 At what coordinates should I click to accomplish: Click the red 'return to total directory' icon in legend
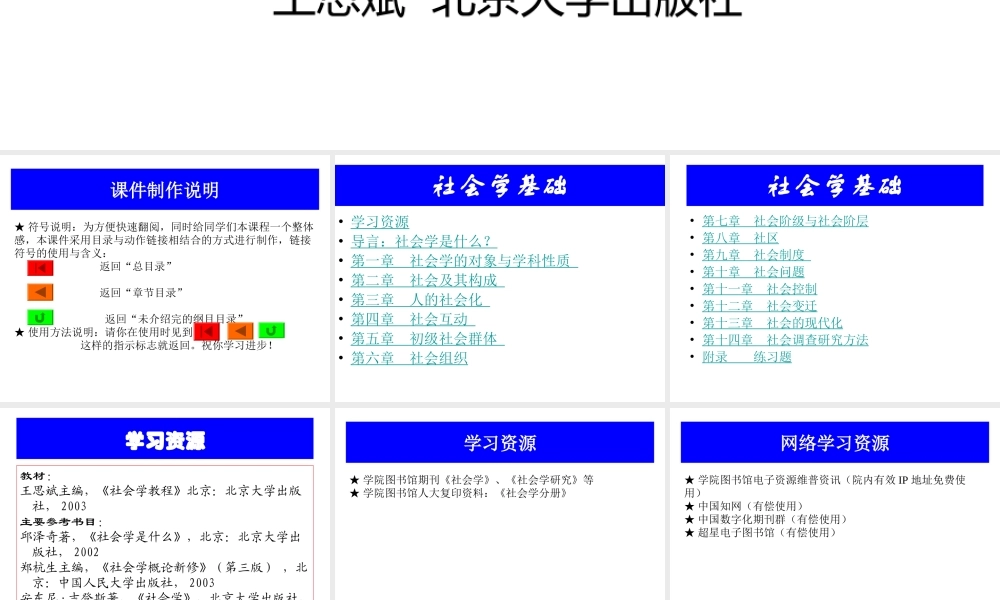pyautogui.click(x=39, y=267)
